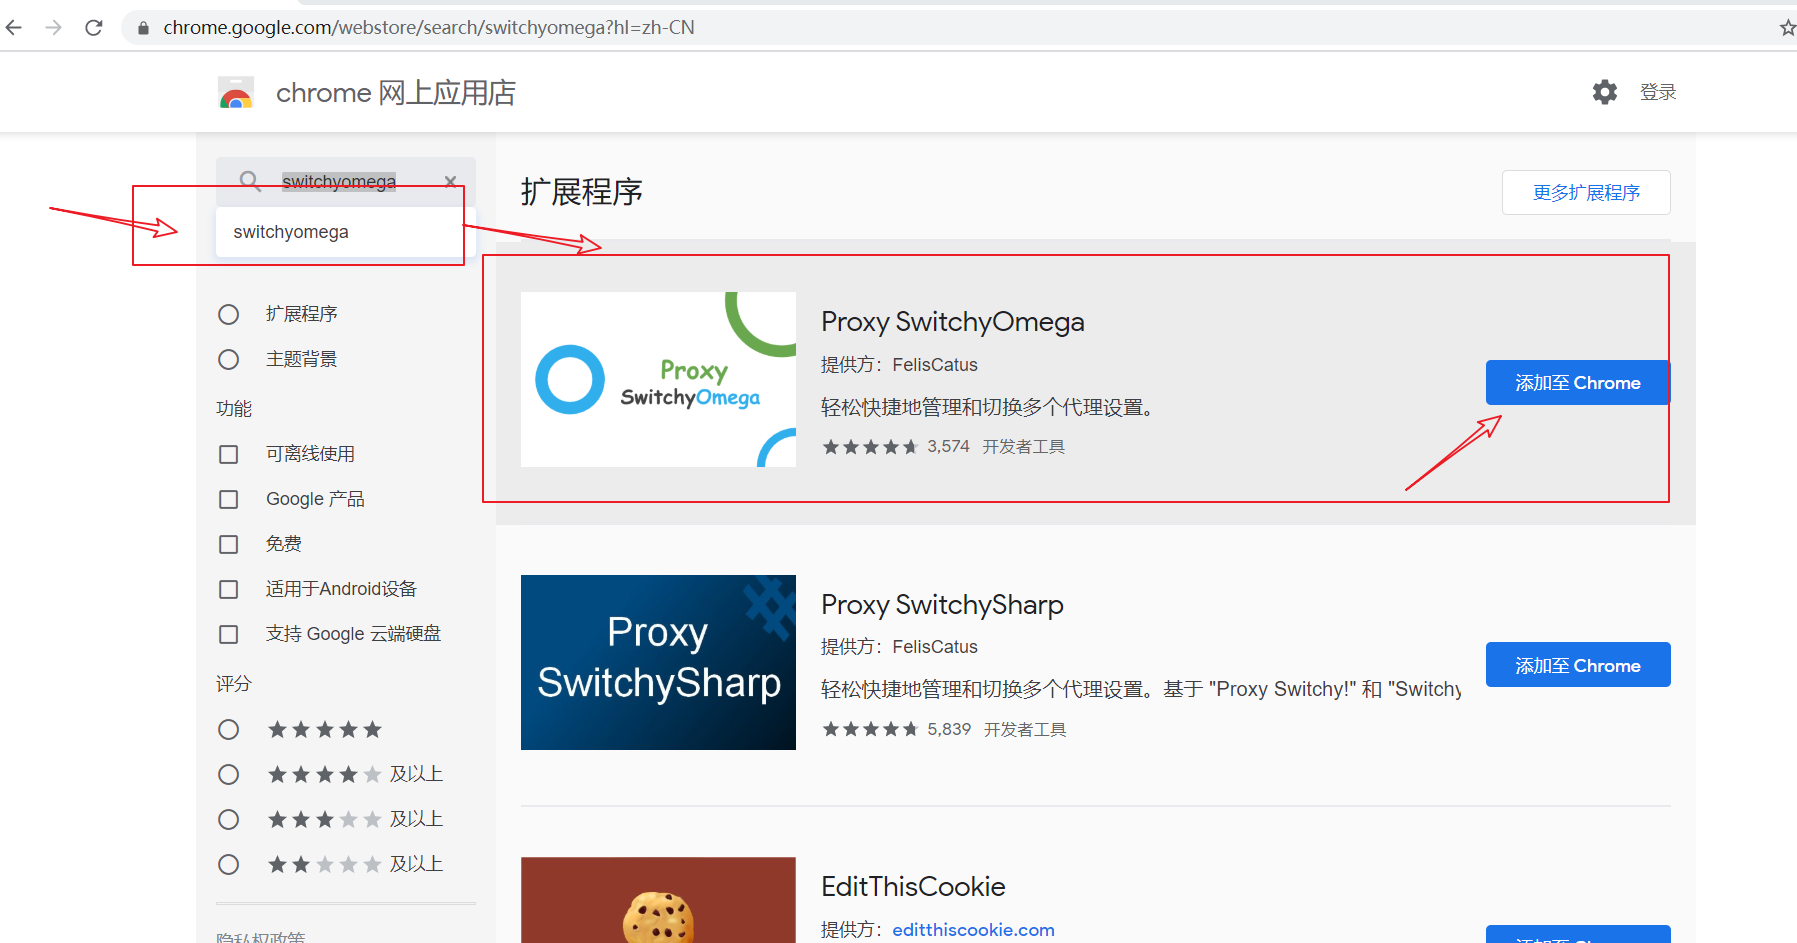The width and height of the screenshot is (1797, 943).
Task: Click SwitchyOmega's 提供方: FelisCatus text
Action: [x=899, y=365]
